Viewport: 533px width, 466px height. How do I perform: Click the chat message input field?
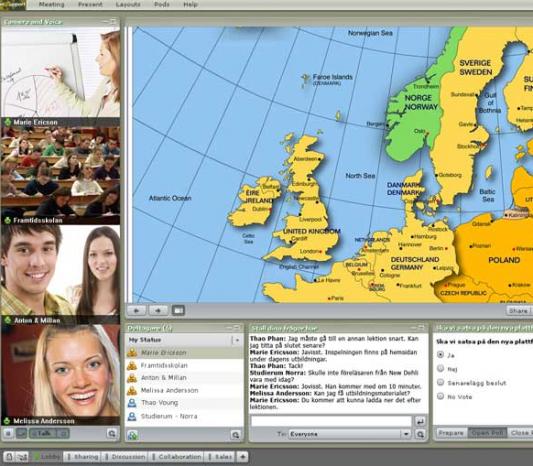[x=331, y=421]
